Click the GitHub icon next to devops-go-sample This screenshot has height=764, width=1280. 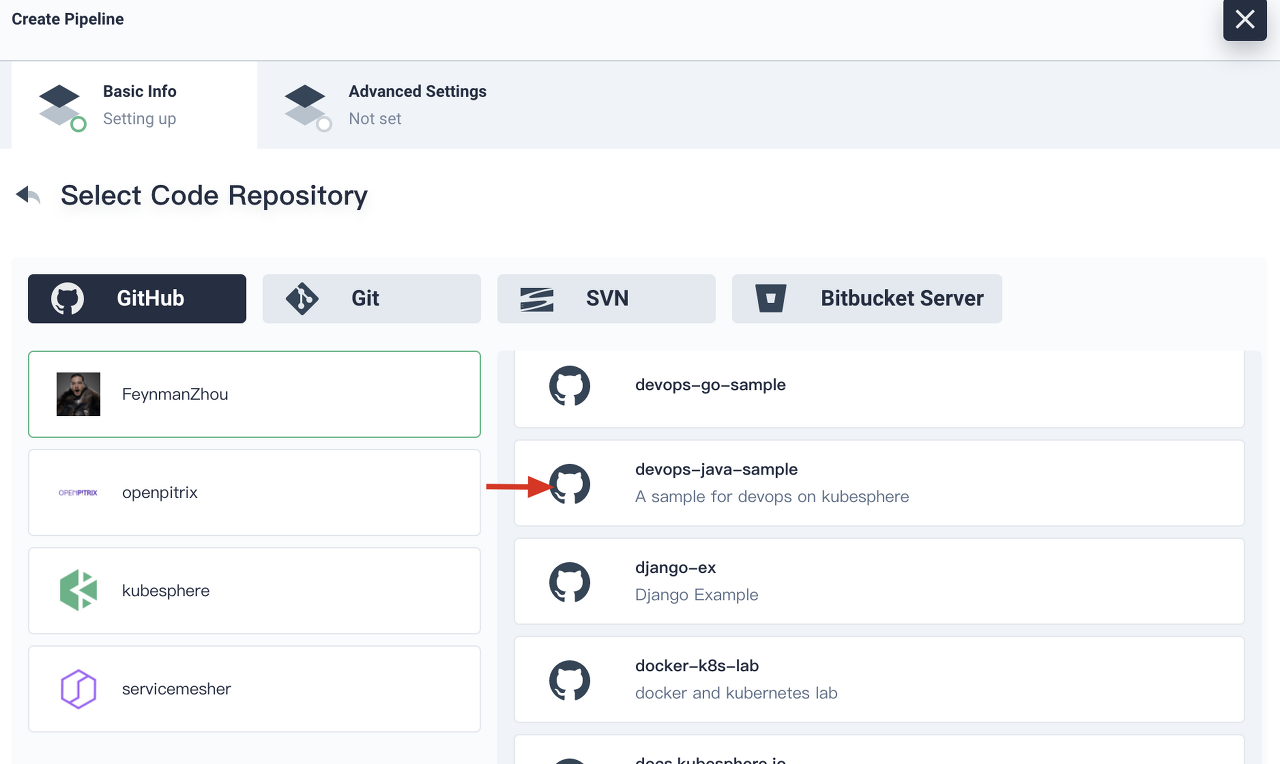pyautogui.click(x=570, y=385)
